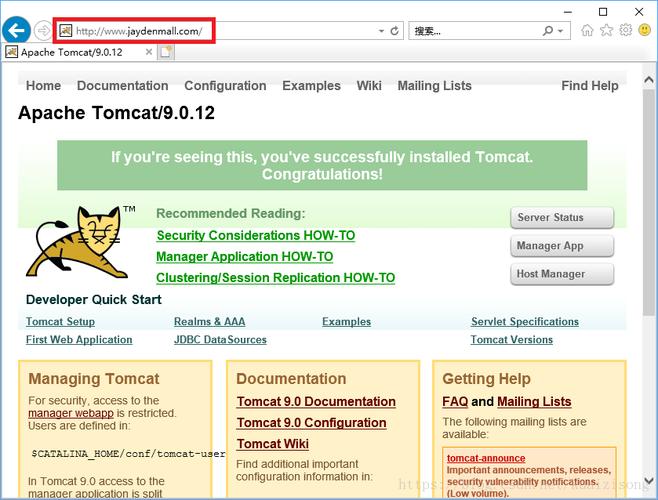Open browser Tools gear icon
This screenshot has height=500, width=658.
click(x=626, y=30)
